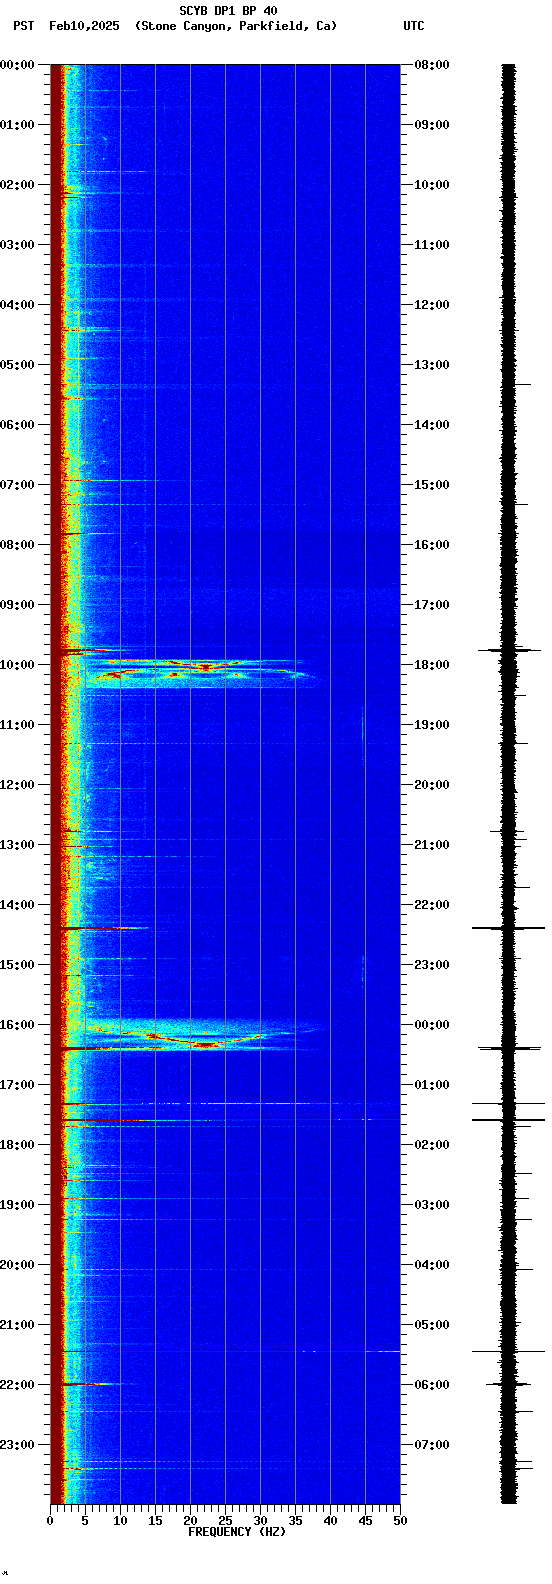The width and height of the screenshot is (552, 1584).
Task: Click the wide waveform spike near 22:25 UTC
Action: (509, 928)
